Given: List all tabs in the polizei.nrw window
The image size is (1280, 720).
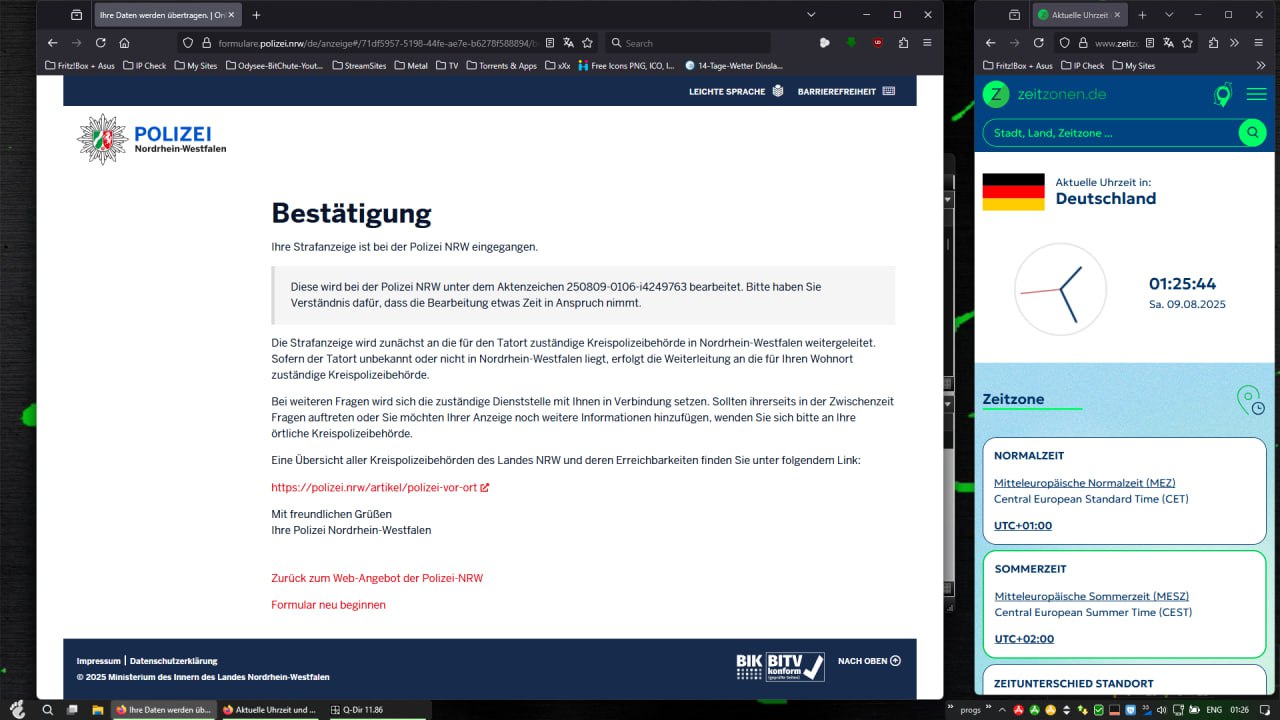Looking at the screenshot, I should [x=811, y=15].
